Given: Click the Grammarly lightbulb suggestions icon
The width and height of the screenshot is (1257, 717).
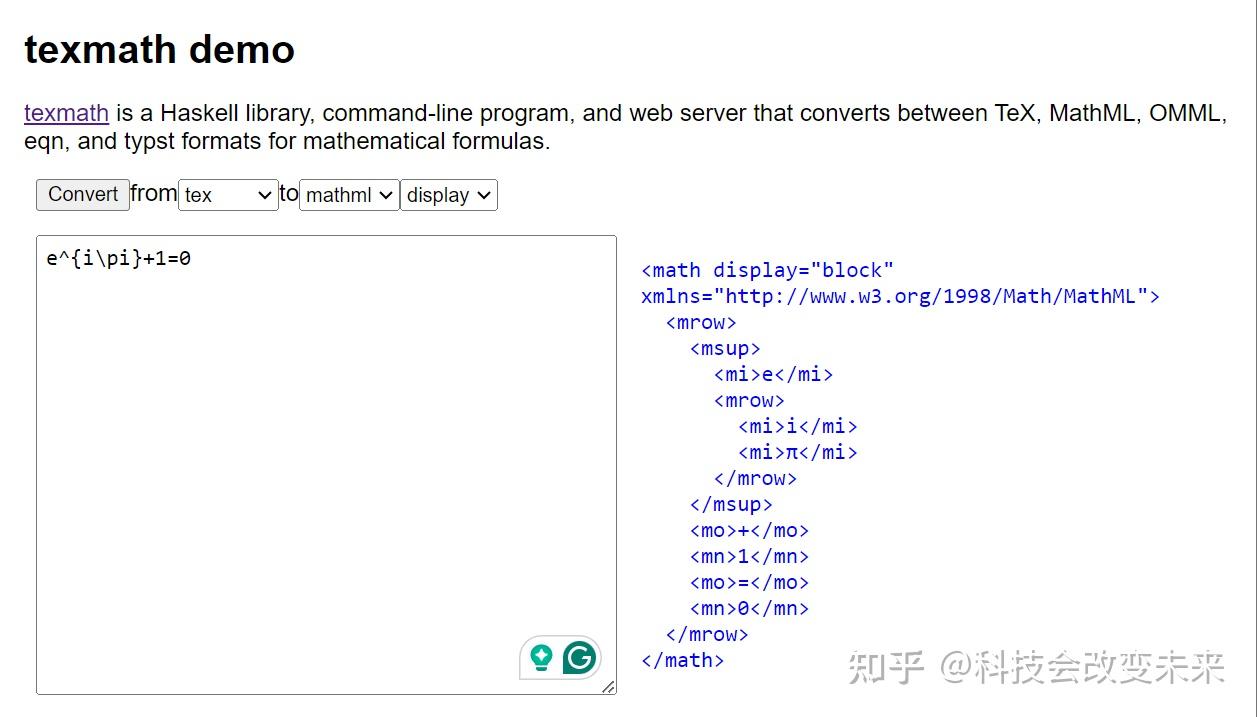Looking at the screenshot, I should point(541,657).
